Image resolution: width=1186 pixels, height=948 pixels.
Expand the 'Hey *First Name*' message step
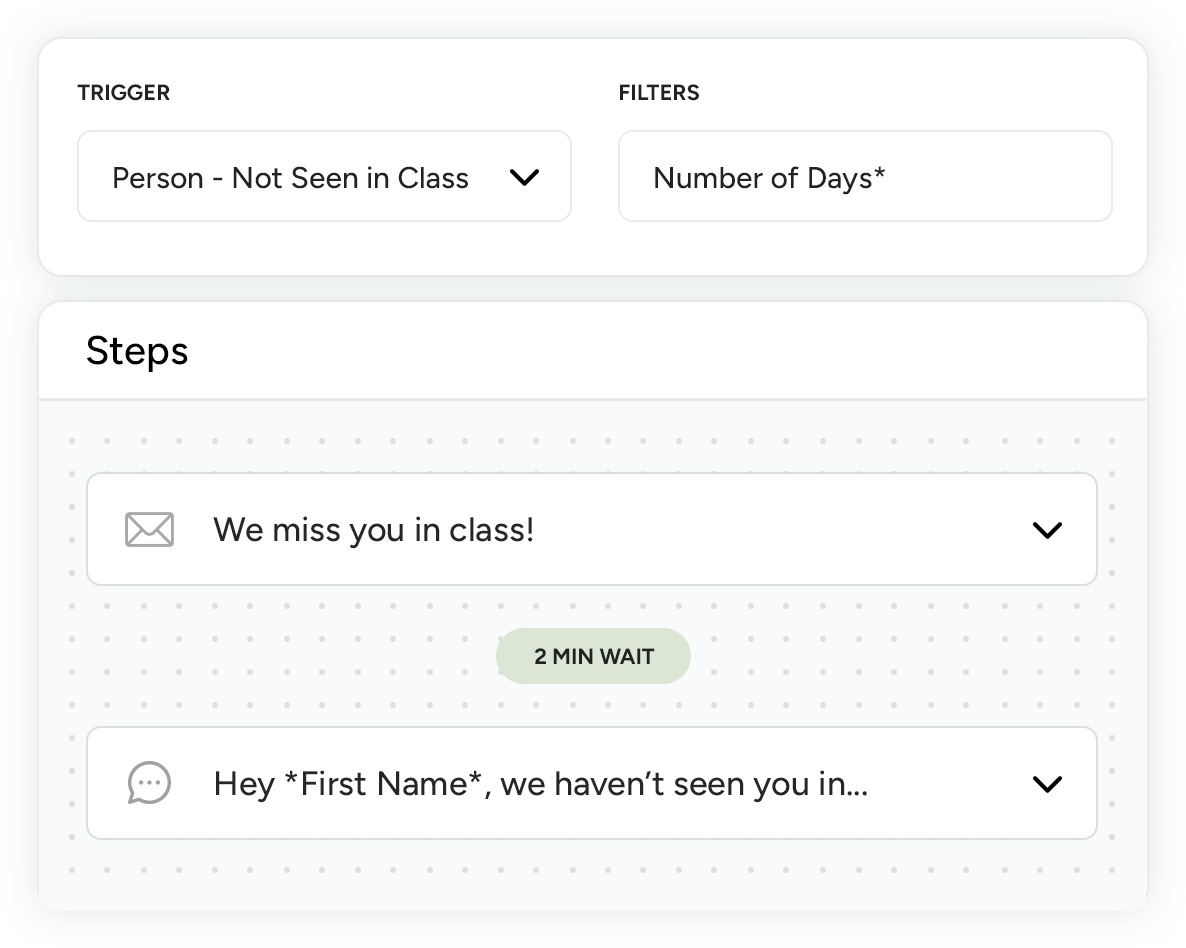tap(1046, 784)
